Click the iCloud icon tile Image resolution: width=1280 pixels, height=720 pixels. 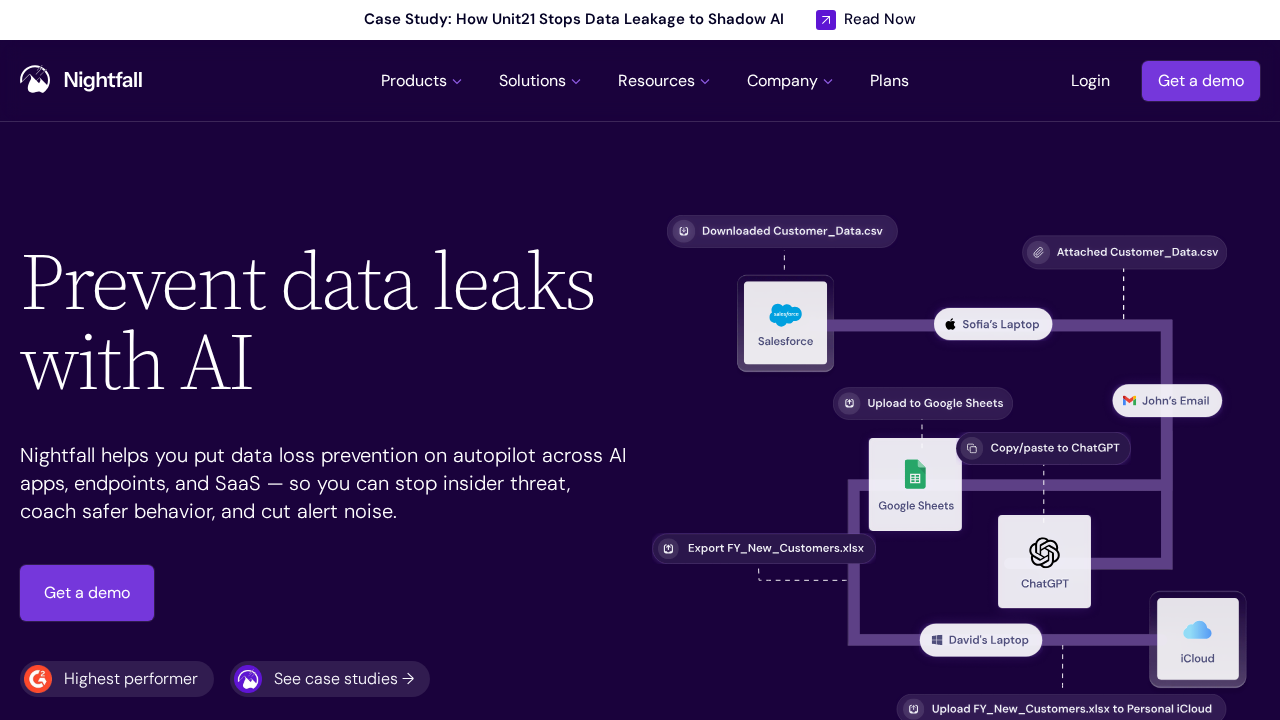pyautogui.click(x=1197, y=638)
